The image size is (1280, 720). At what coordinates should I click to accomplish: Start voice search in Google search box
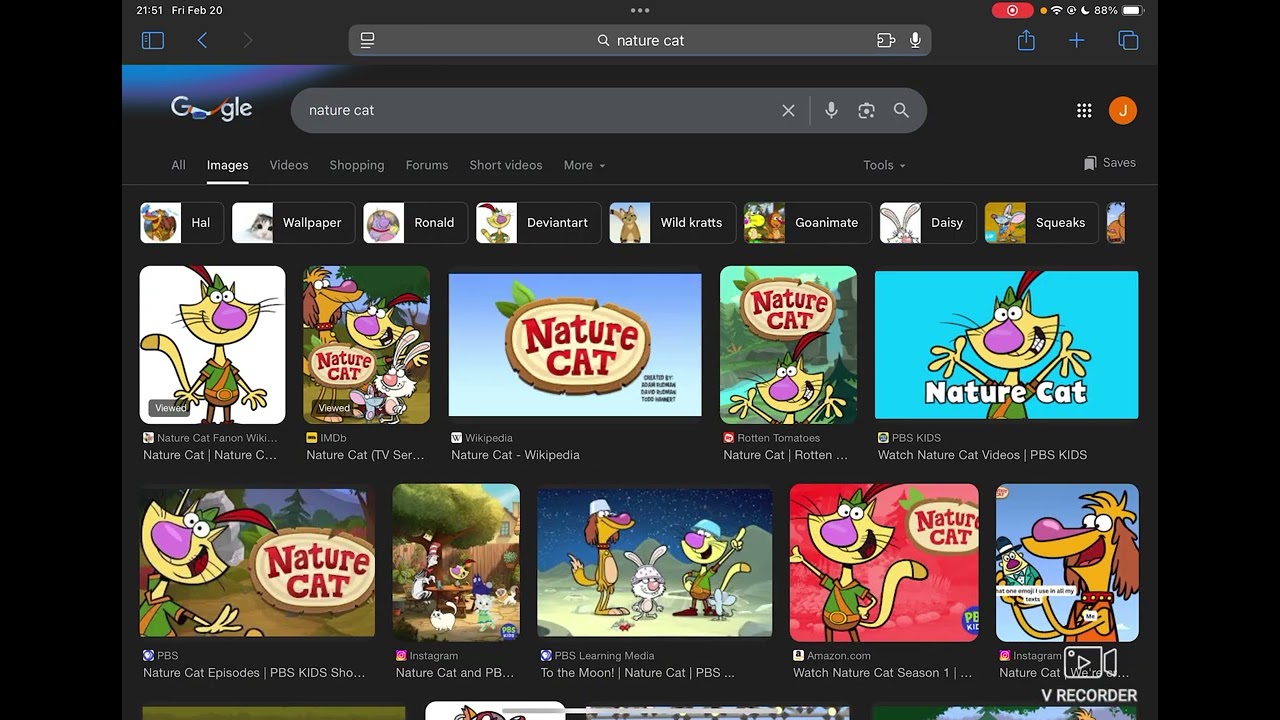point(831,110)
